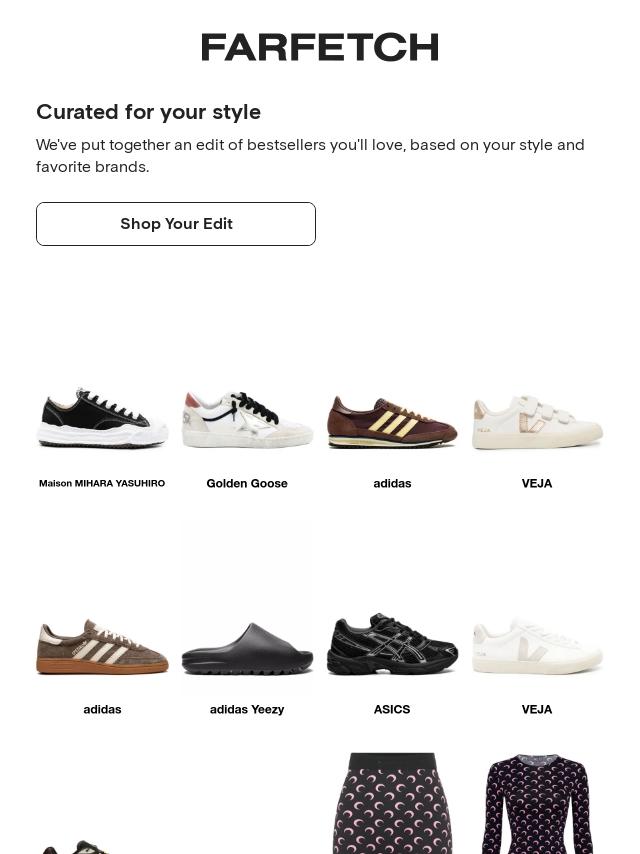Click the Golden Goose brand label
This screenshot has width=640, height=854.
click(x=247, y=483)
